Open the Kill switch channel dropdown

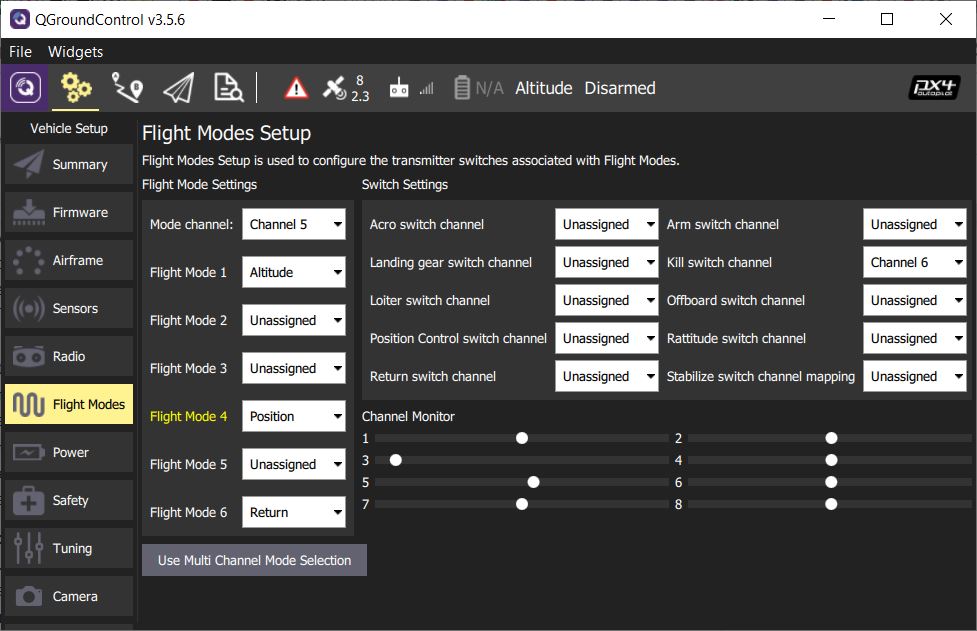point(914,262)
